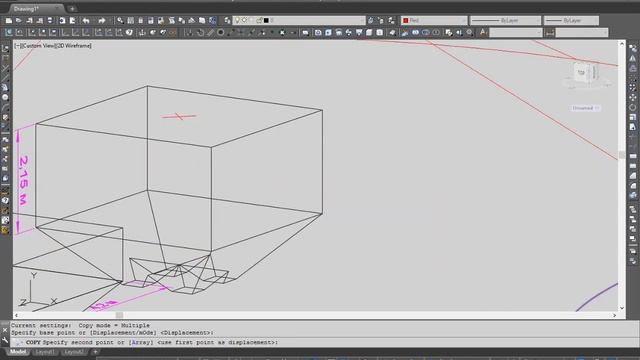Click the horizontal scrollbar right arrow
This screenshot has height=360, width=640.
(614, 315)
